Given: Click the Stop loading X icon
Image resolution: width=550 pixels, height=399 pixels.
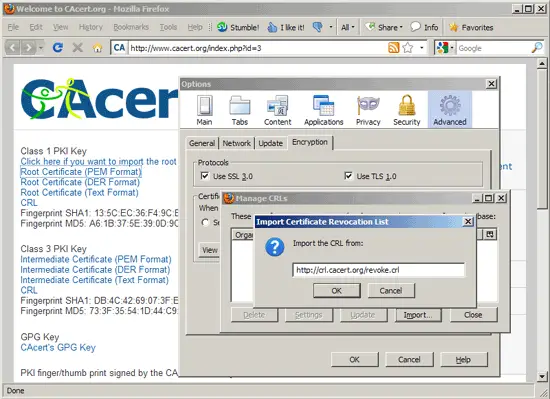Looking at the screenshot, I should pyautogui.click(x=78, y=47).
